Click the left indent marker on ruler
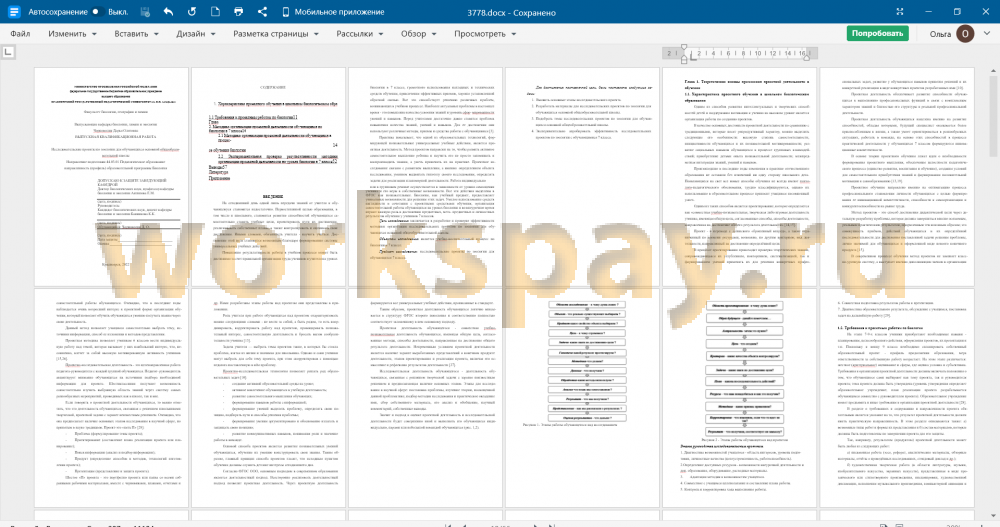The height and width of the screenshot is (527, 1000). pyautogui.click(x=684, y=59)
